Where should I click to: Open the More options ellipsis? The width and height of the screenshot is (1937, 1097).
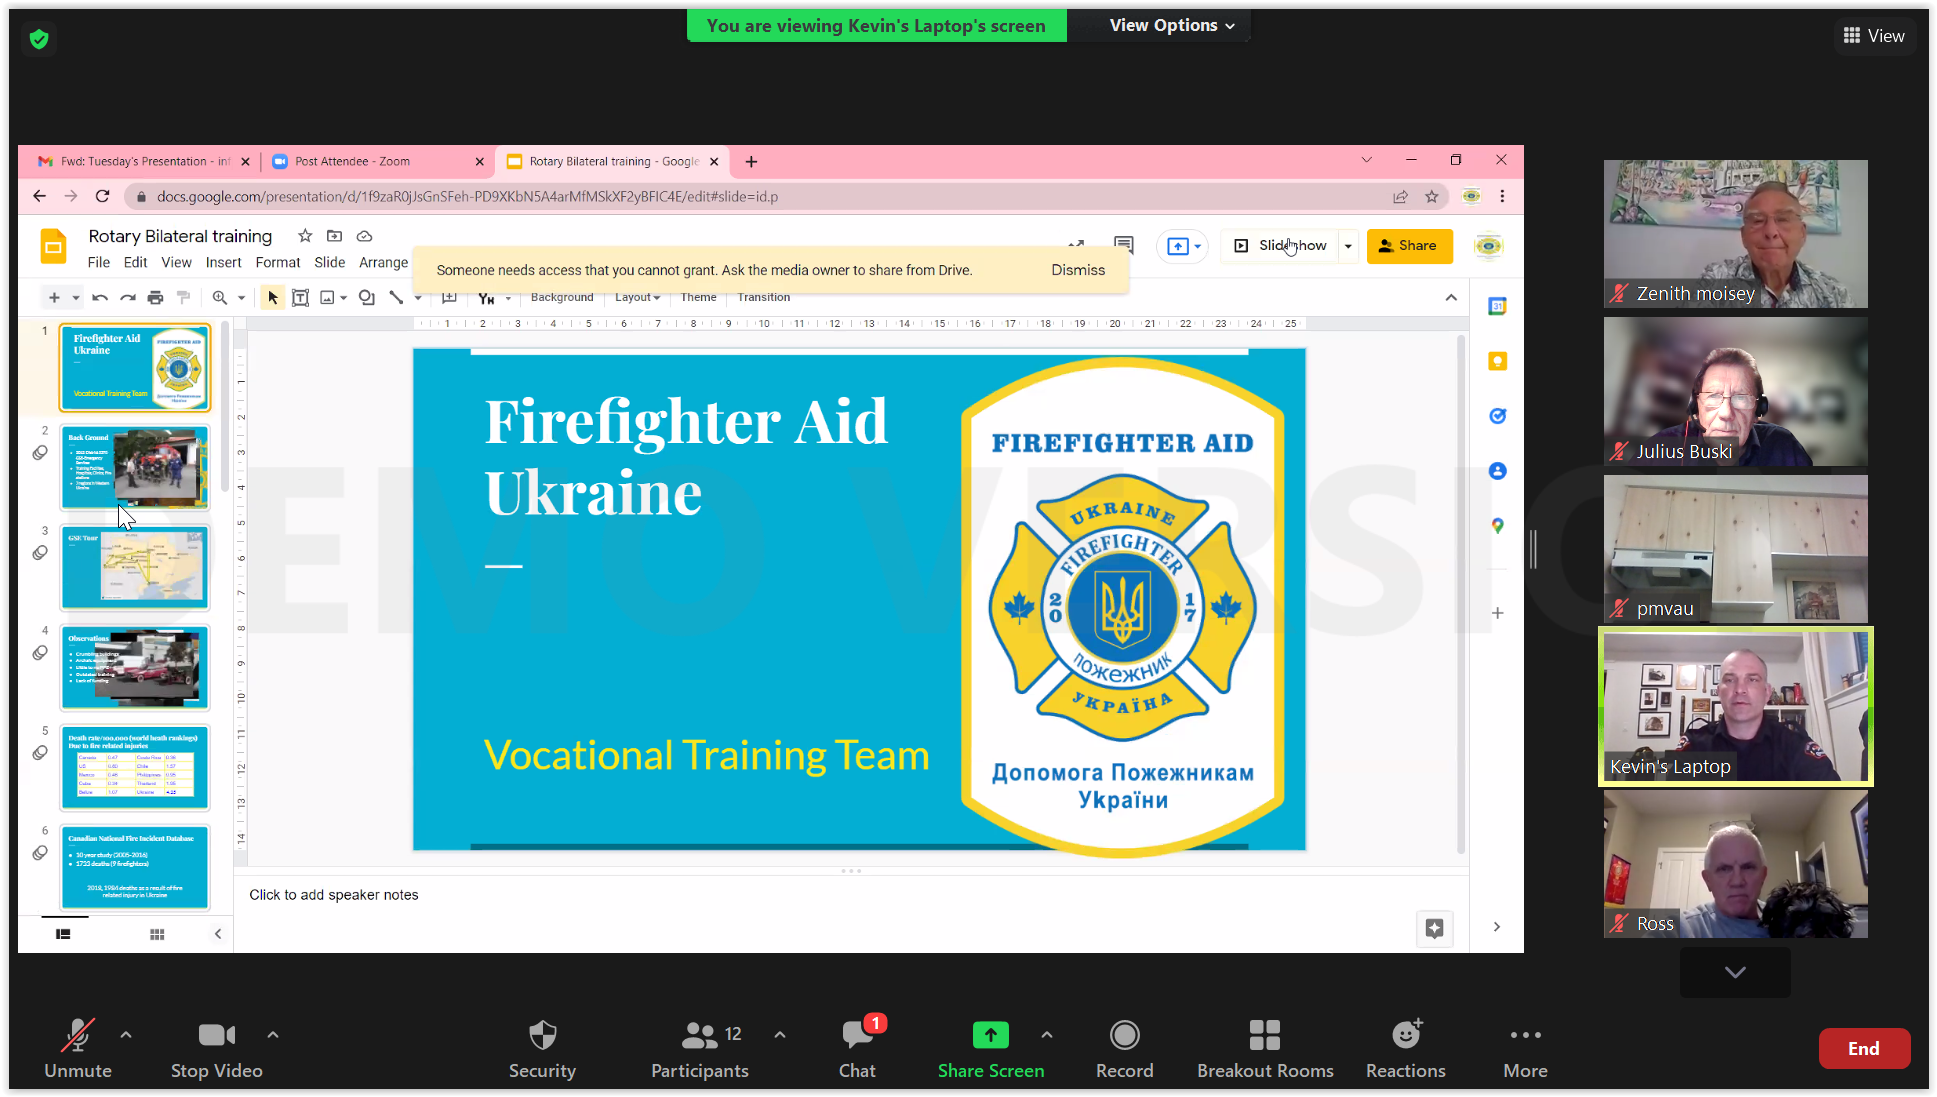point(1525,1035)
